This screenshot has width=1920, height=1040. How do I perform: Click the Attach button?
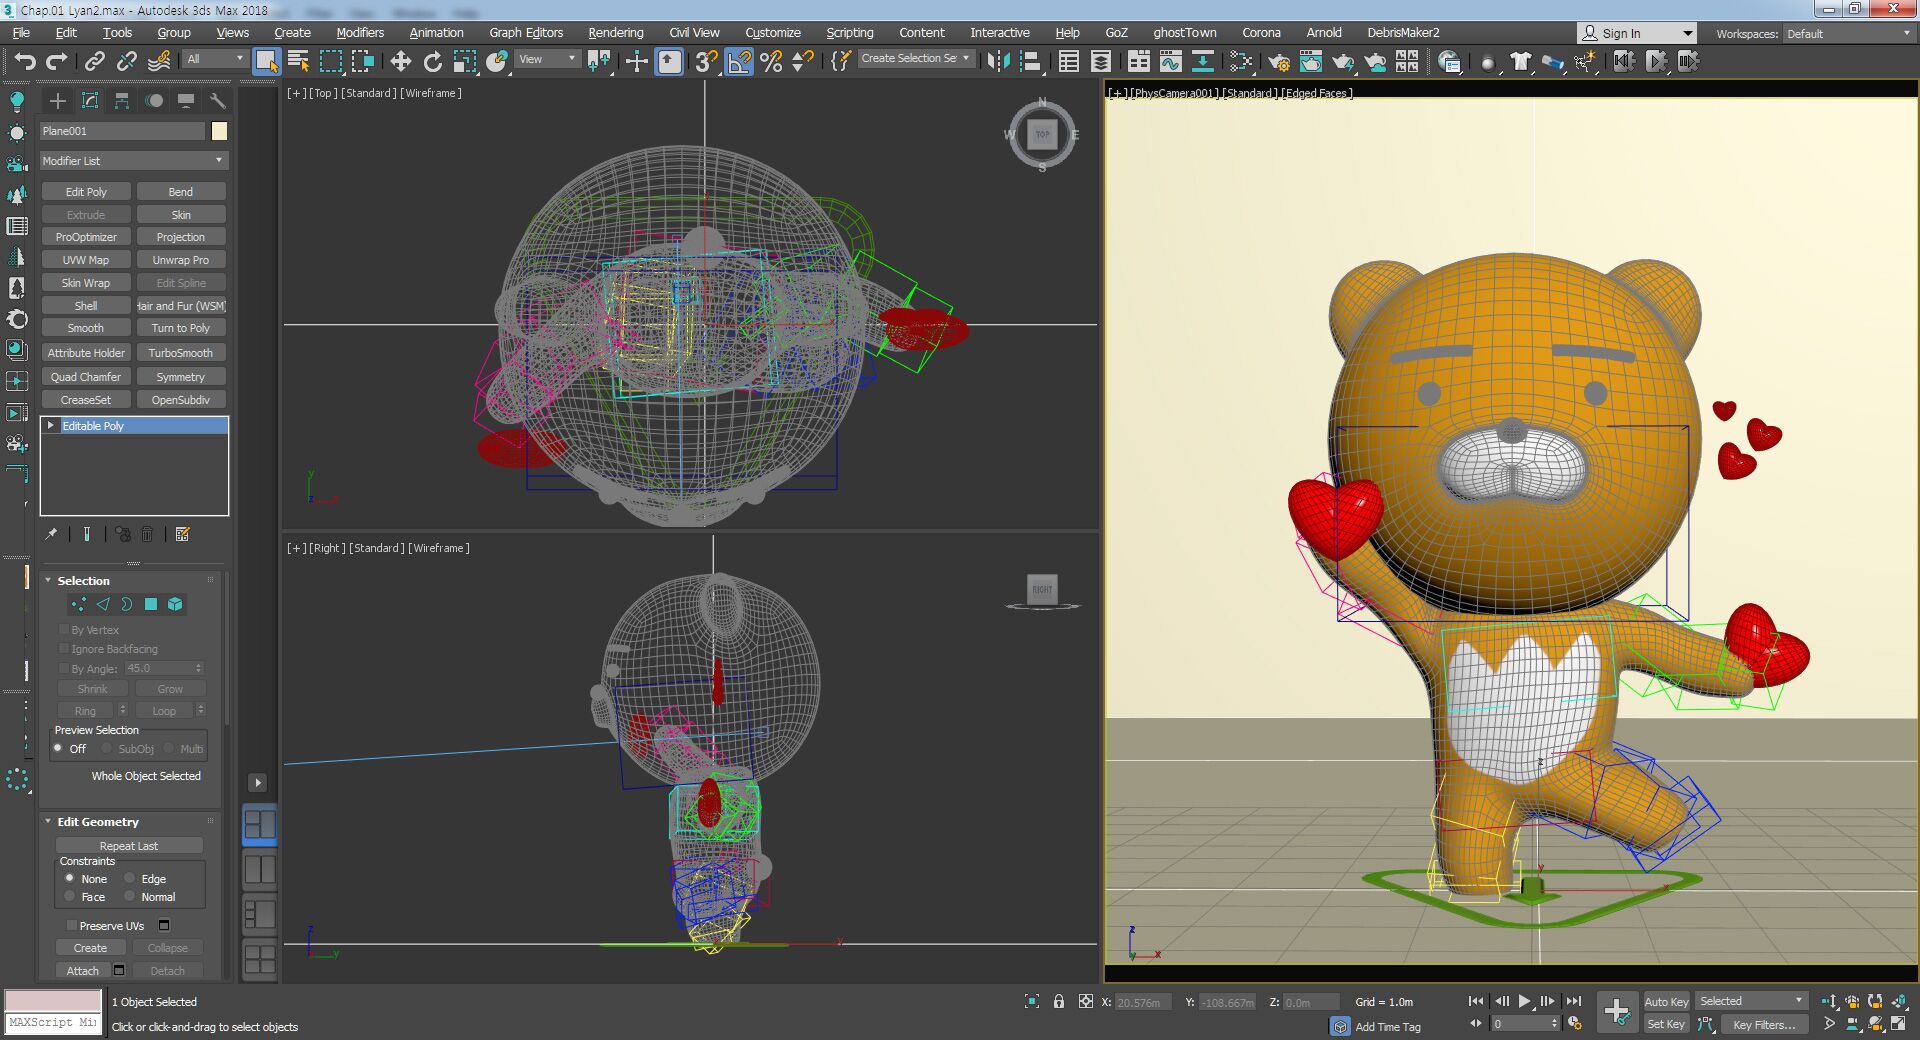pyautogui.click(x=83, y=971)
